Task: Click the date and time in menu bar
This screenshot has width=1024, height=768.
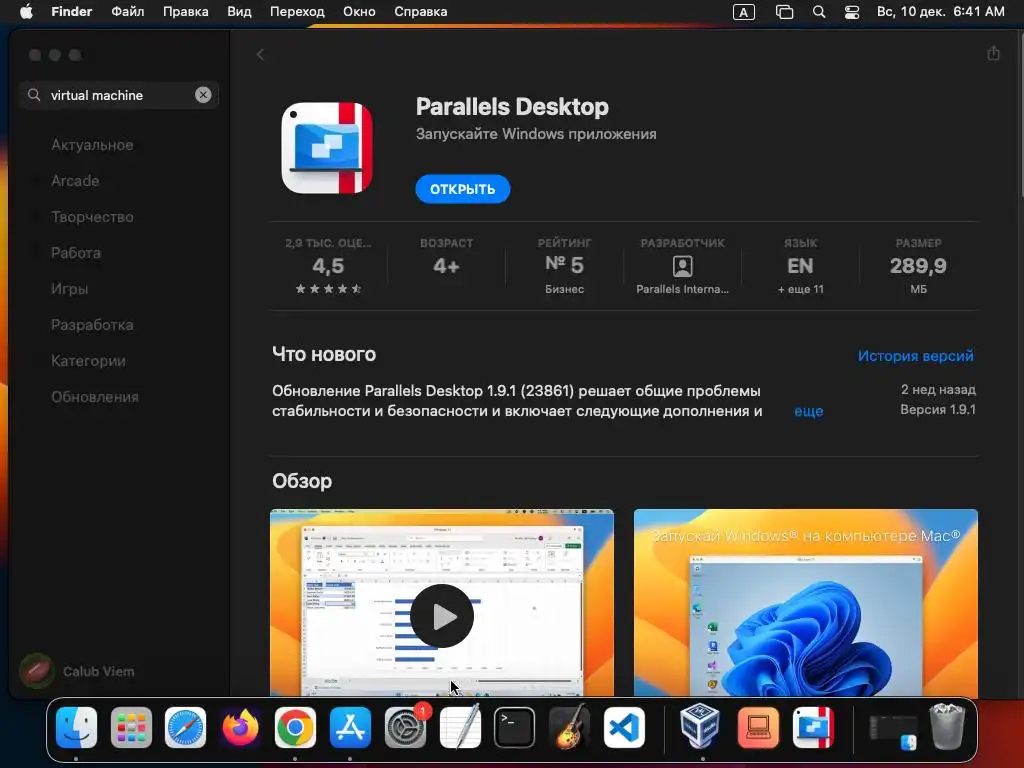Action: click(x=940, y=12)
